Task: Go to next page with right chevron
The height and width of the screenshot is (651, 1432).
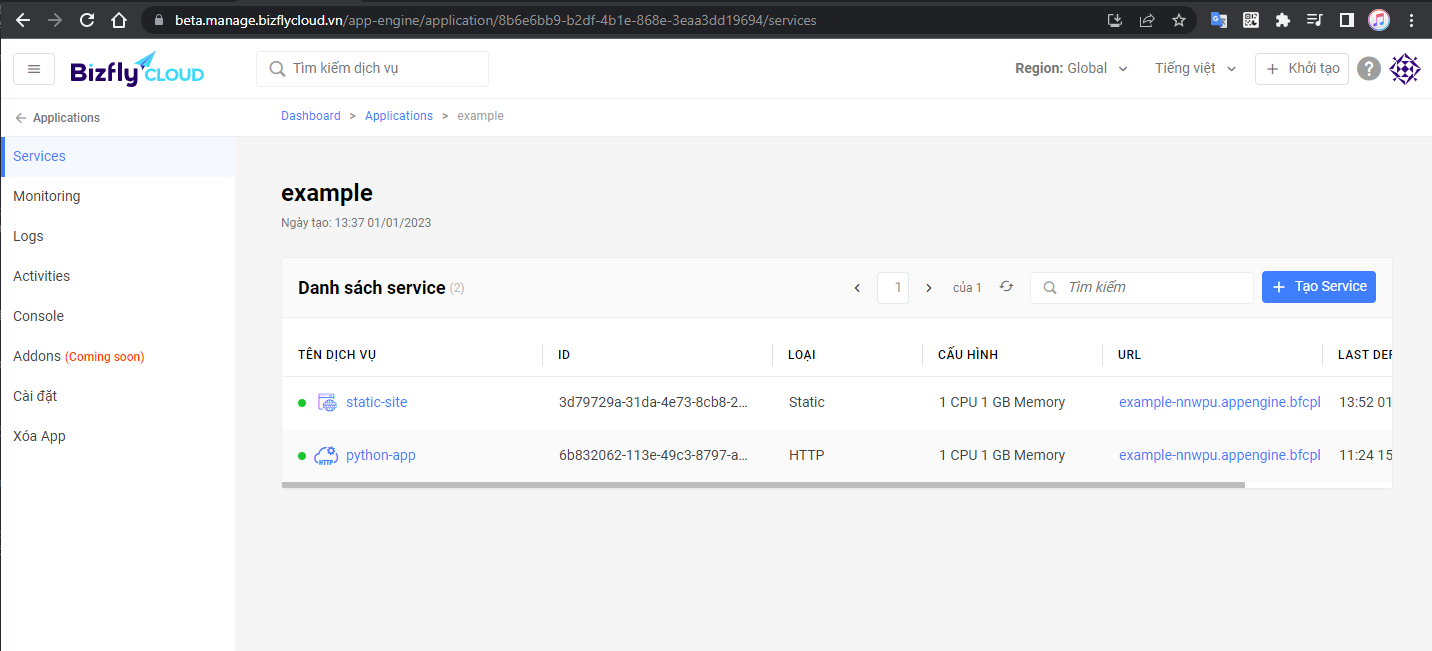Action: coord(929,287)
